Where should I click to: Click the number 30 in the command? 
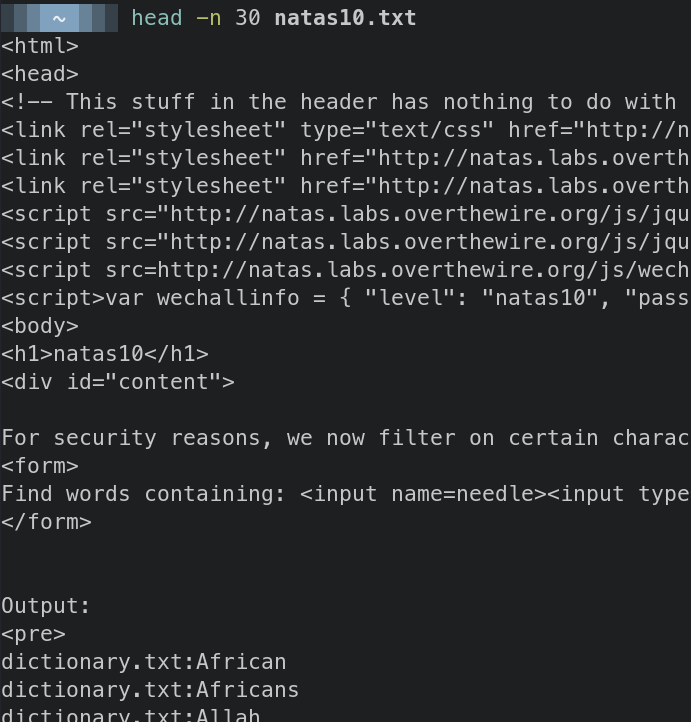click(247, 18)
